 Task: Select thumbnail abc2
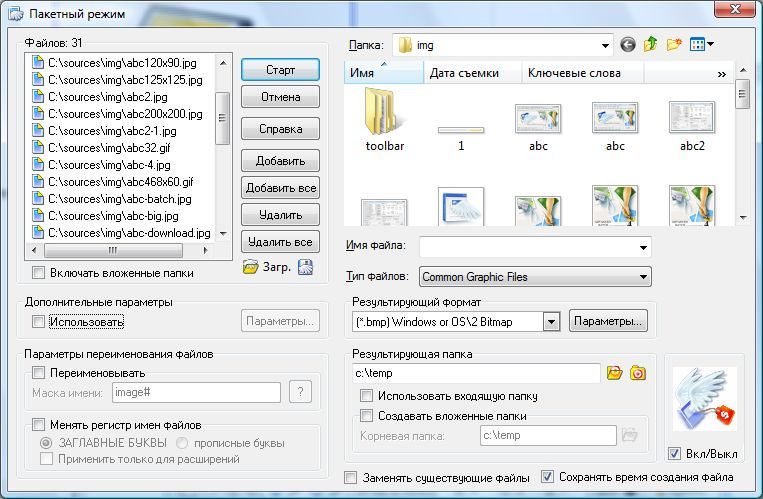tap(691, 117)
